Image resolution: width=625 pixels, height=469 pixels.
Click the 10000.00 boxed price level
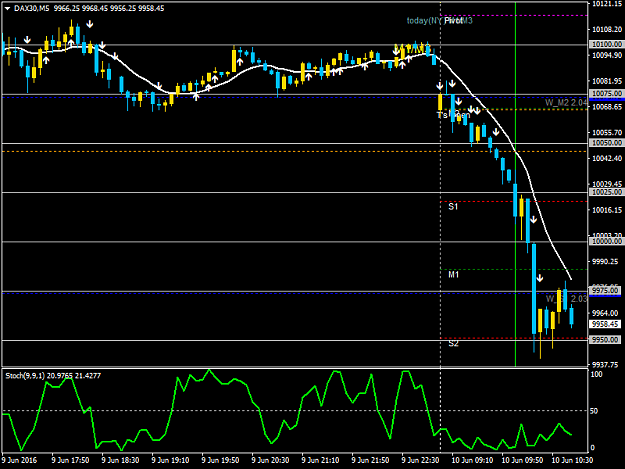click(x=606, y=241)
